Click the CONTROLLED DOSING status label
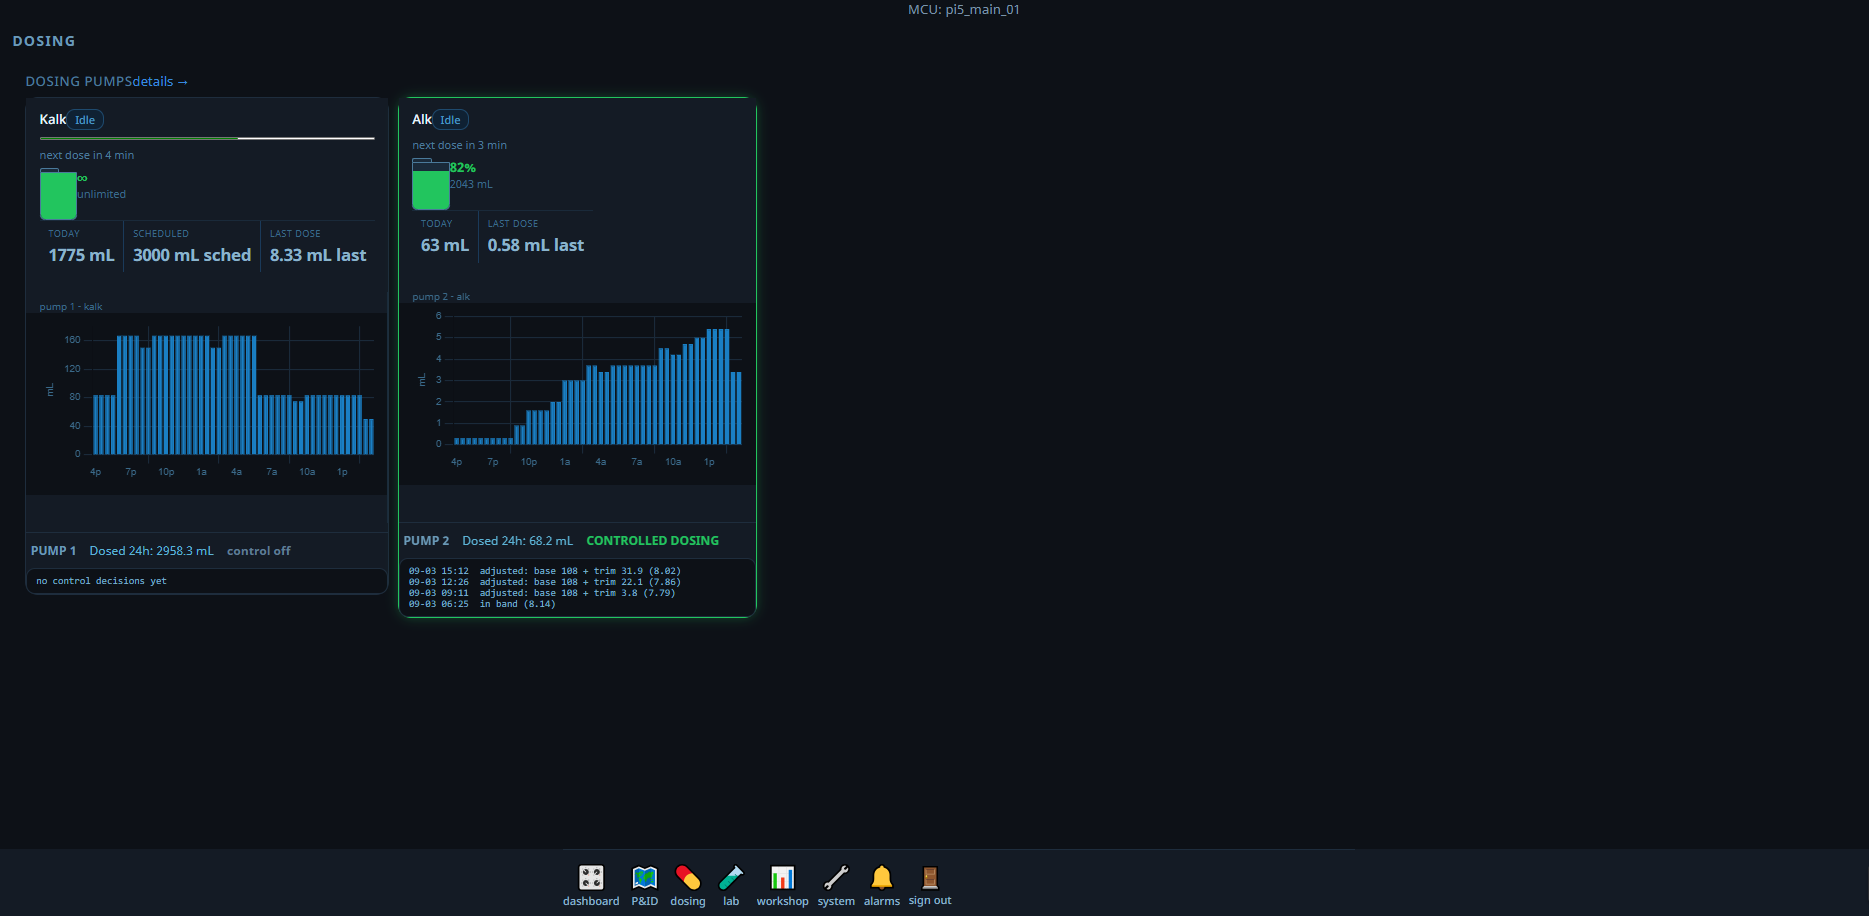The width and height of the screenshot is (1869, 916). click(x=653, y=541)
